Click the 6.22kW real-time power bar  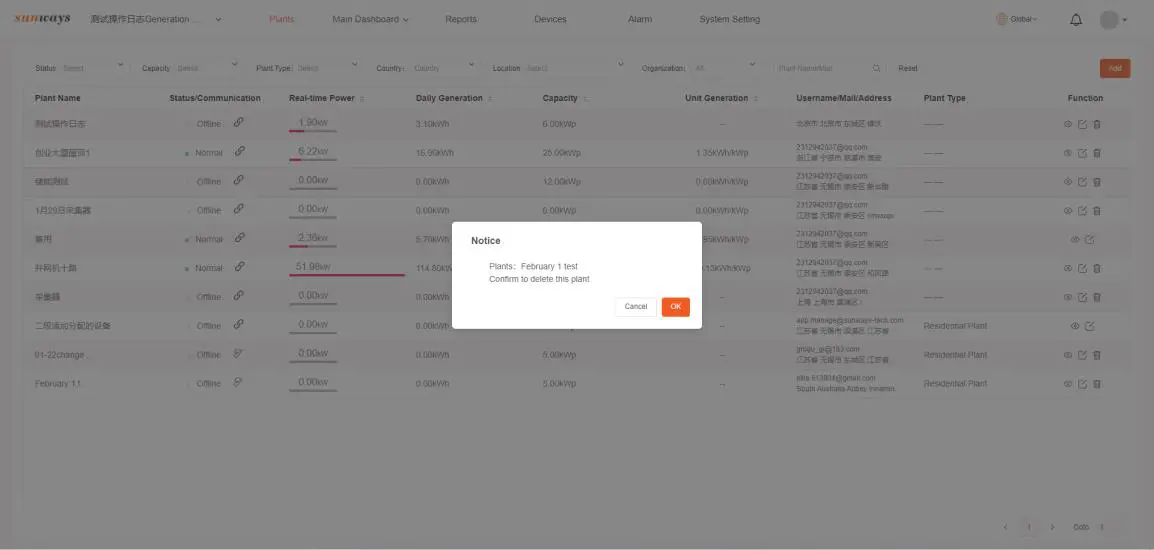click(313, 160)
